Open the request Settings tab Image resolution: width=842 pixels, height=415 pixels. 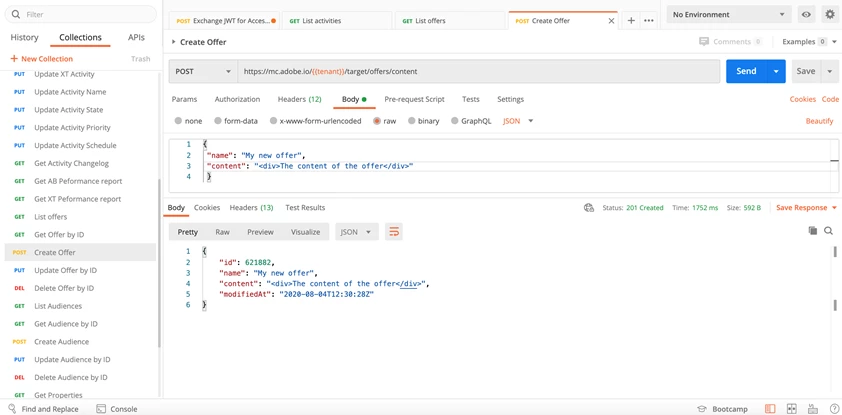(x=511, y=99)
